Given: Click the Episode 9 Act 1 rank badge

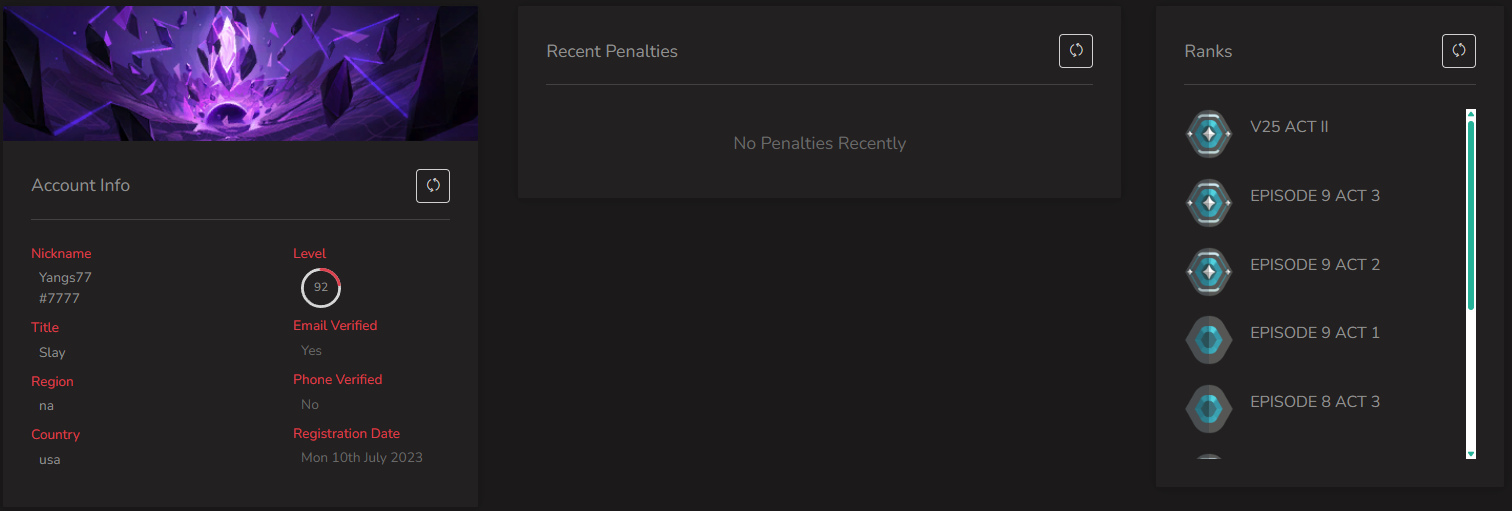Looking at the screenshot, I should (x=1209, y=340).
